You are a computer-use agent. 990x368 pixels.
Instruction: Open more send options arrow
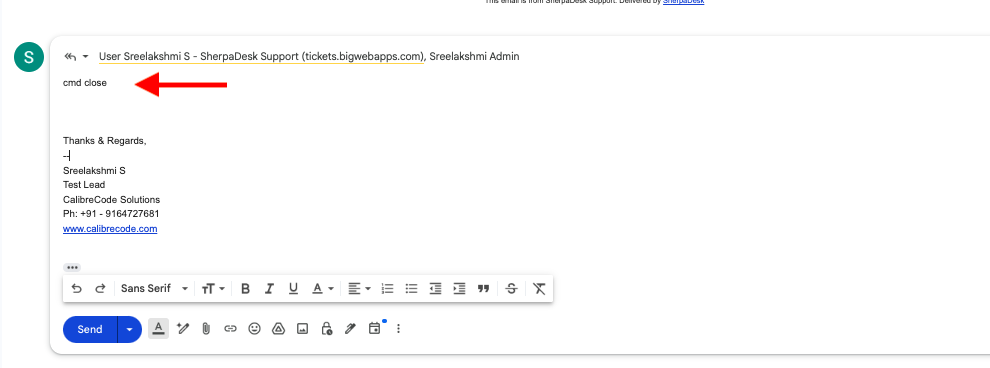pos(129,329)
